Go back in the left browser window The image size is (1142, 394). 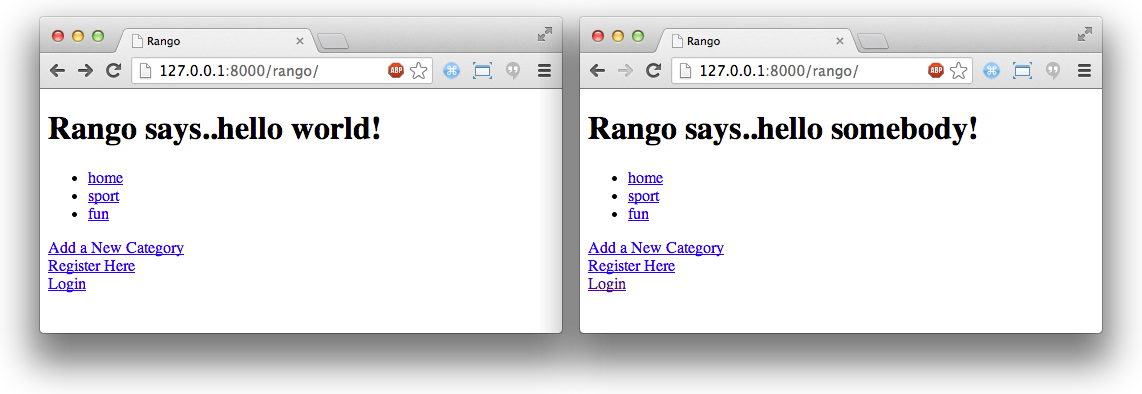coord(58,71)
